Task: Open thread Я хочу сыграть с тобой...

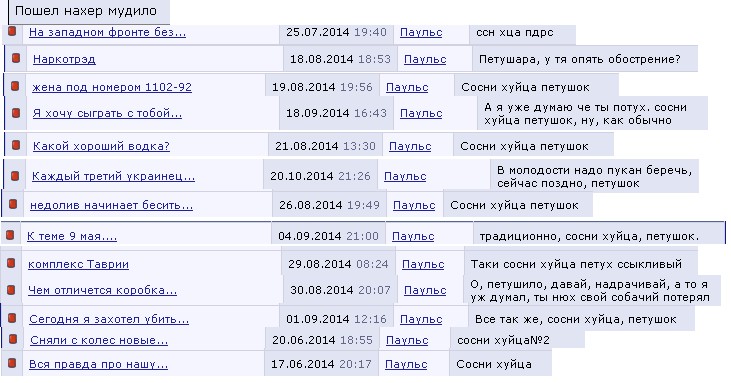Action: [107, 113]
